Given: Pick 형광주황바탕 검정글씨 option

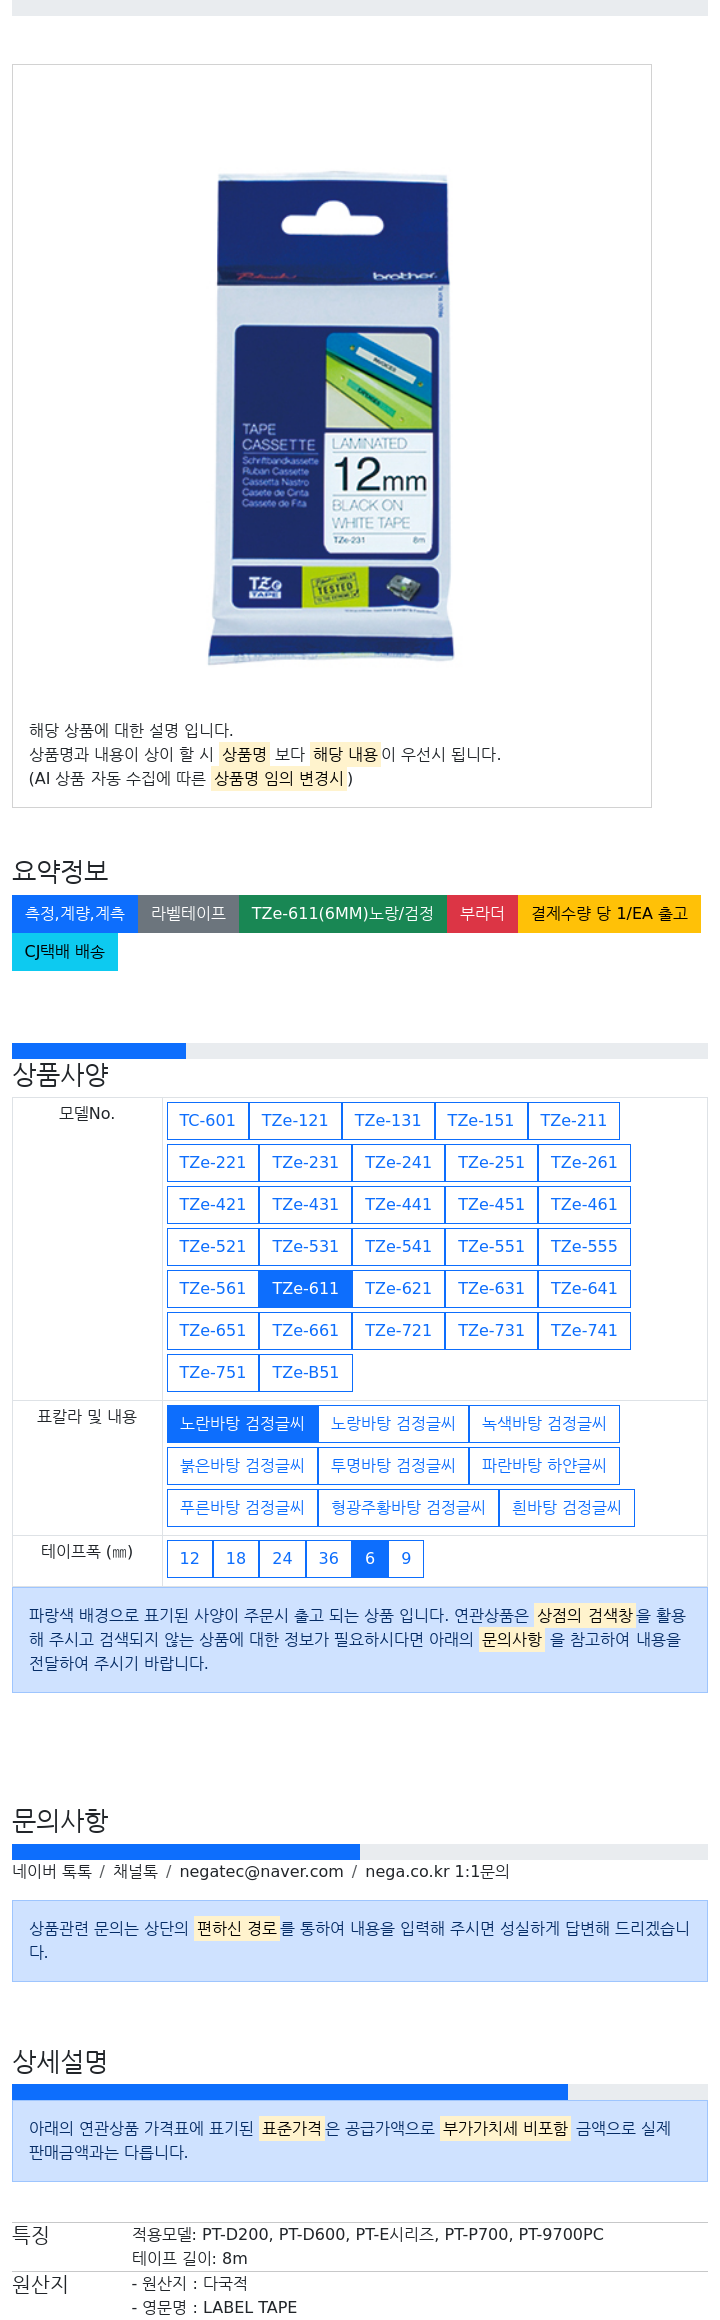Looking at the screenshot, I should [x=408, y=1508].
